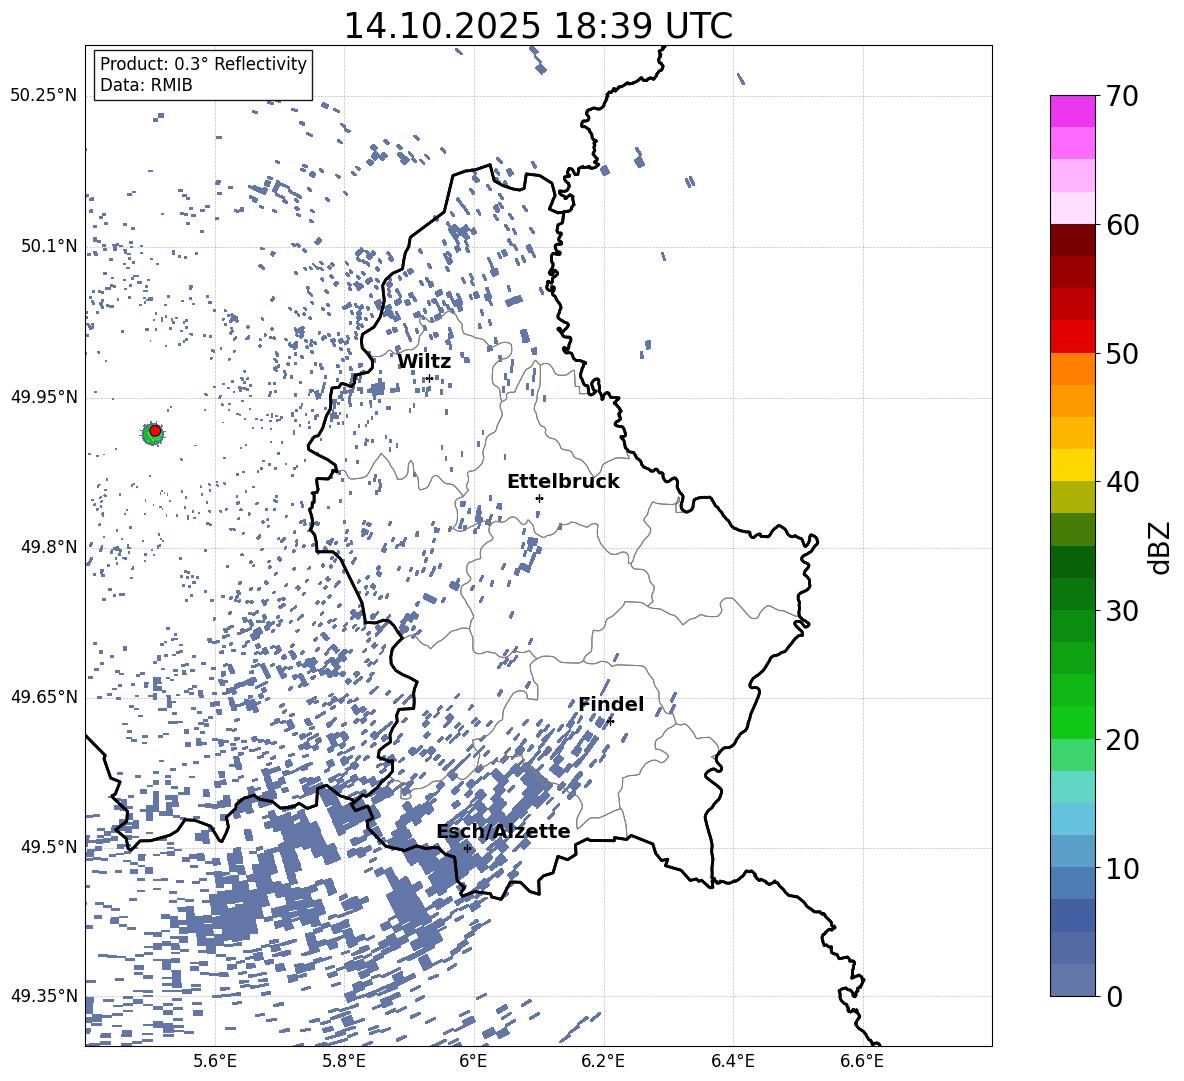
Task: Click the dark maroon colorbar segment below 60
Action: click(x=1072, y=241)
